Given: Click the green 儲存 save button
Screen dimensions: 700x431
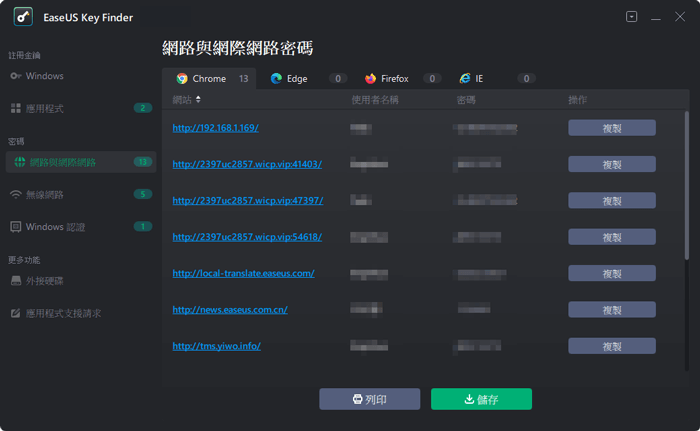Looking at the screenshot, I should pyautogui.click(x=481, y=399).
